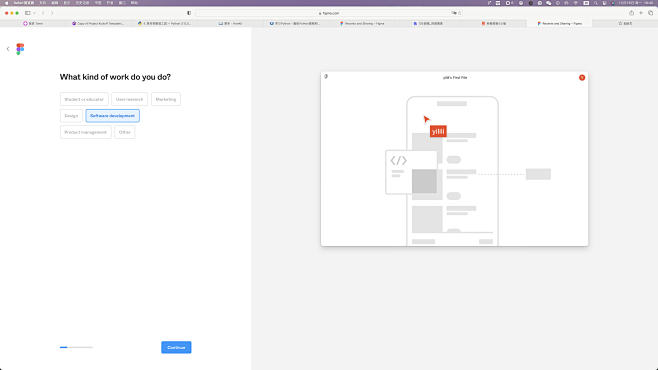This screenshot has height=370, width=658.
Task: Click the Control Center icon in menu bar
Action: pyautogui.click(x=605, y=3)
